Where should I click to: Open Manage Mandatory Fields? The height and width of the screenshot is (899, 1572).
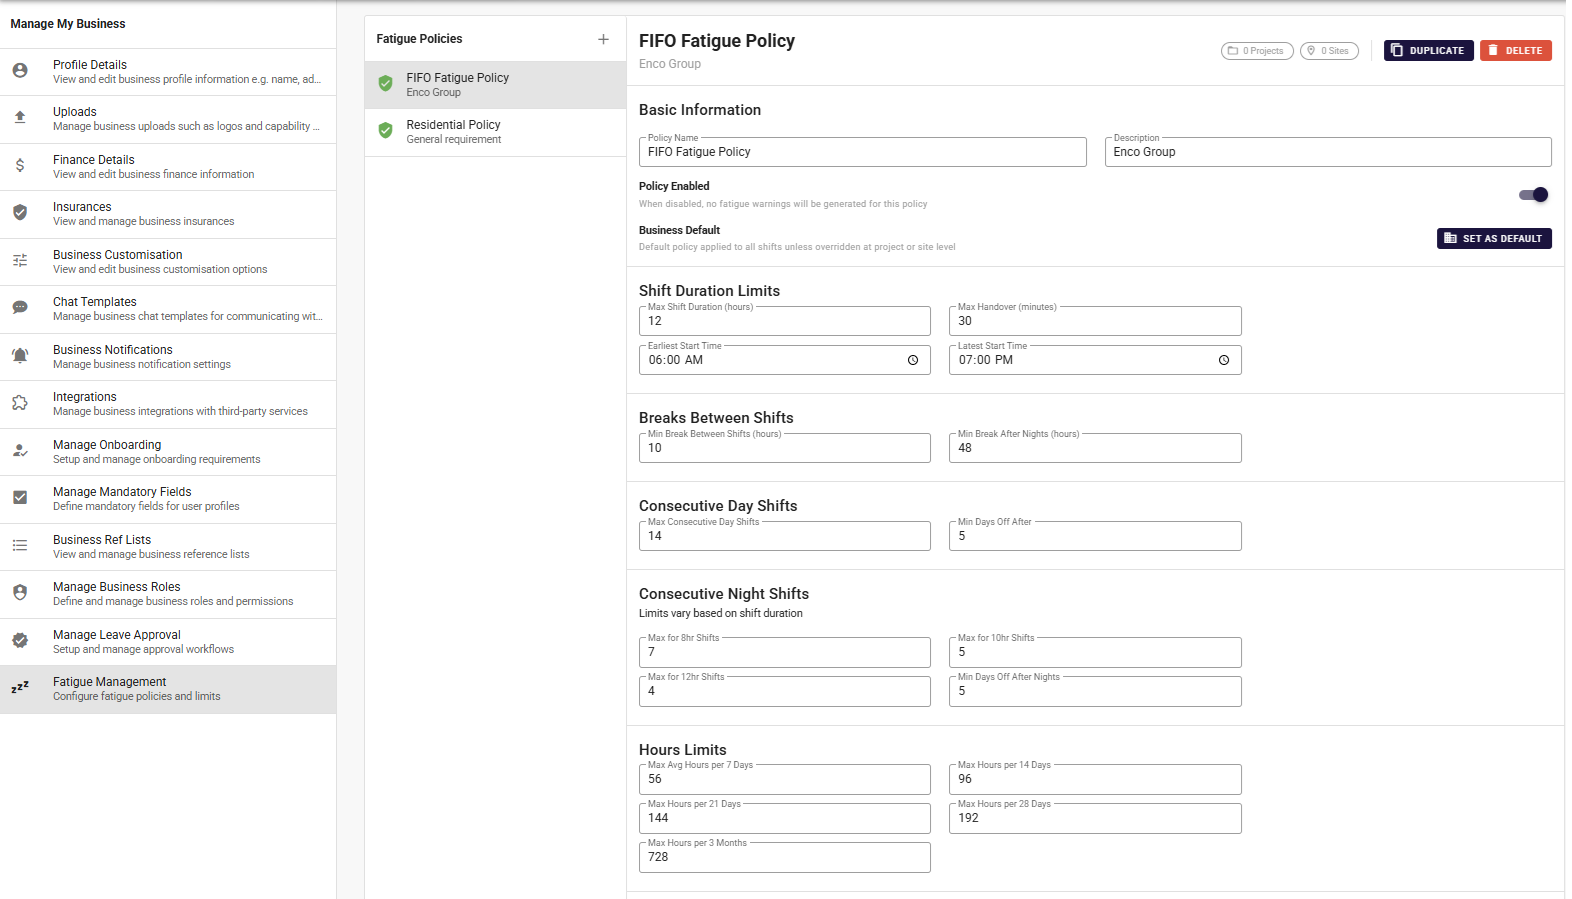[168, 499]
